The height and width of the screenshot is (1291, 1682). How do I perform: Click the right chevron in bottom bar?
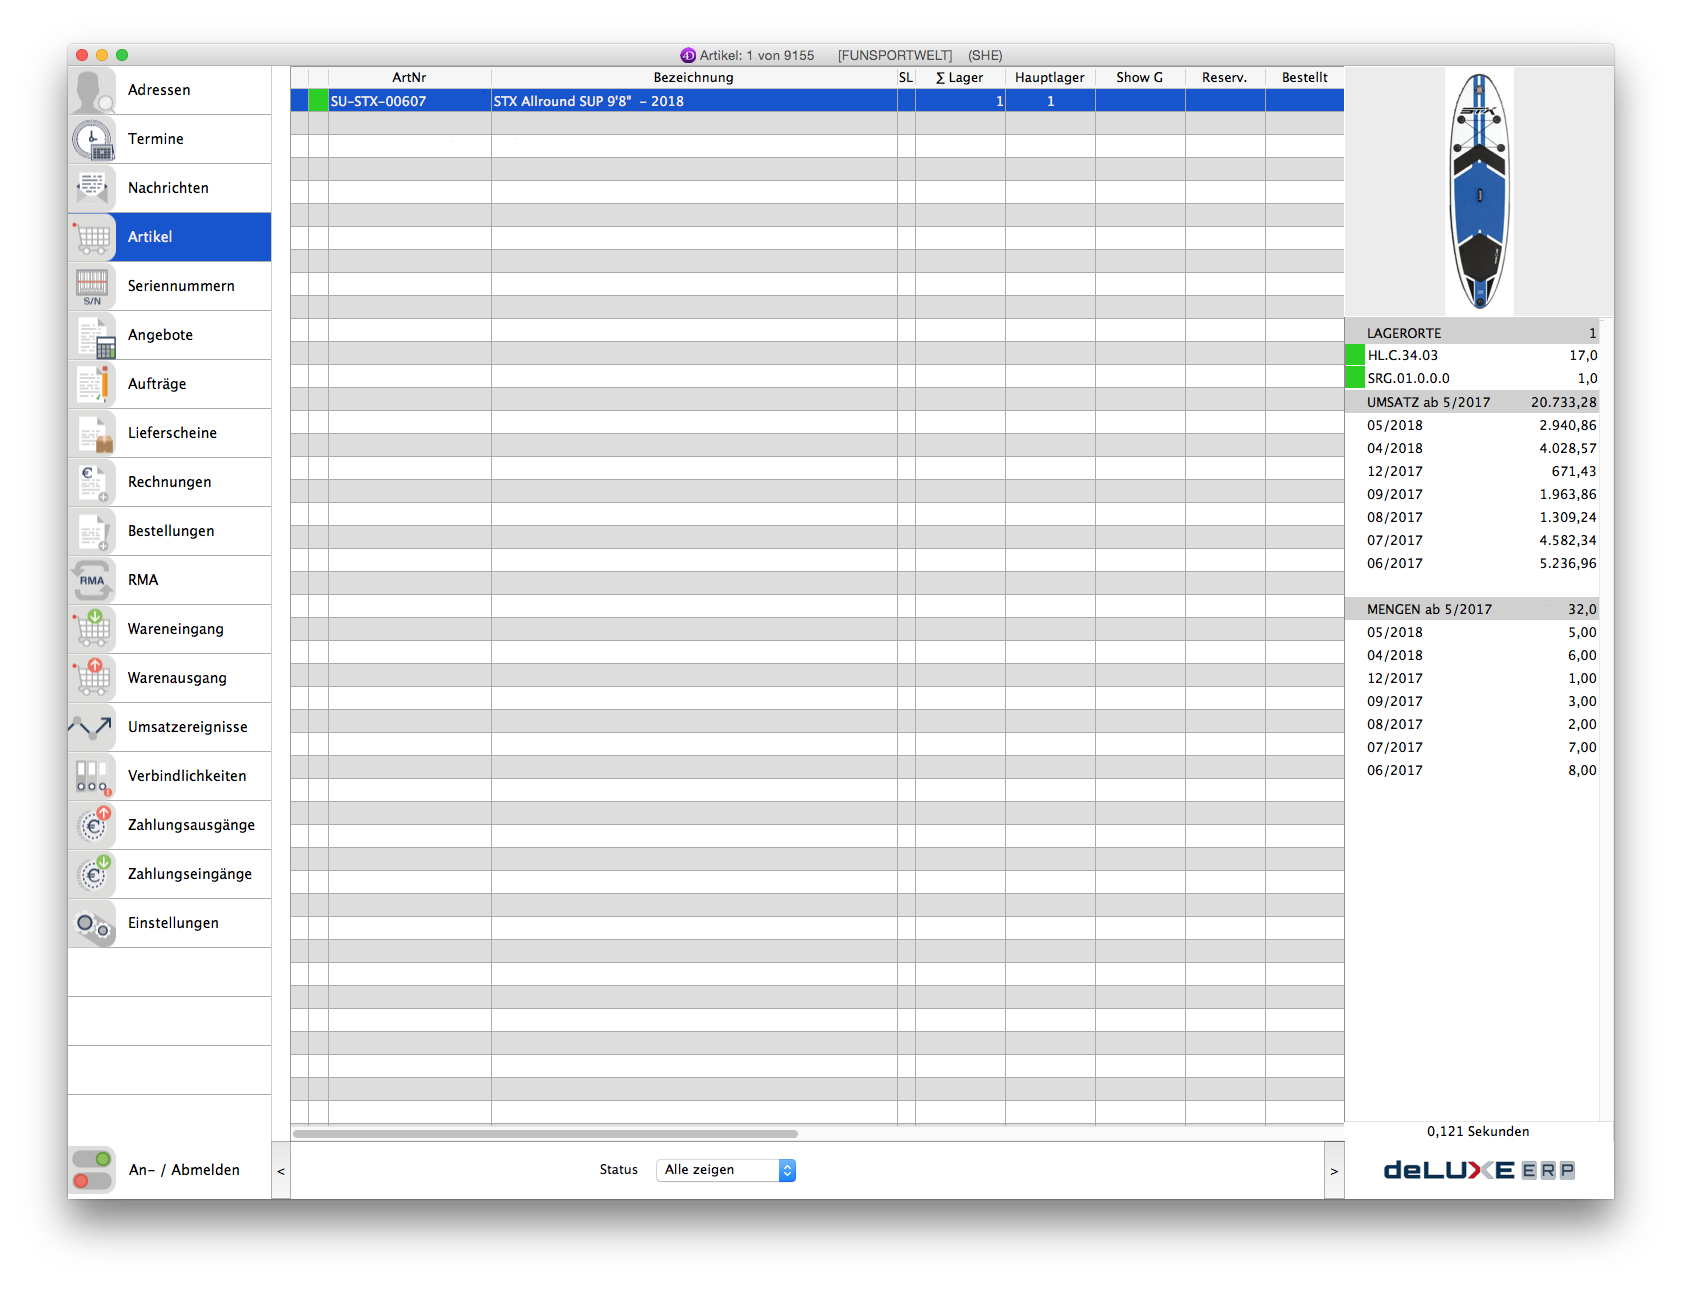(x=1334, y=1171)
